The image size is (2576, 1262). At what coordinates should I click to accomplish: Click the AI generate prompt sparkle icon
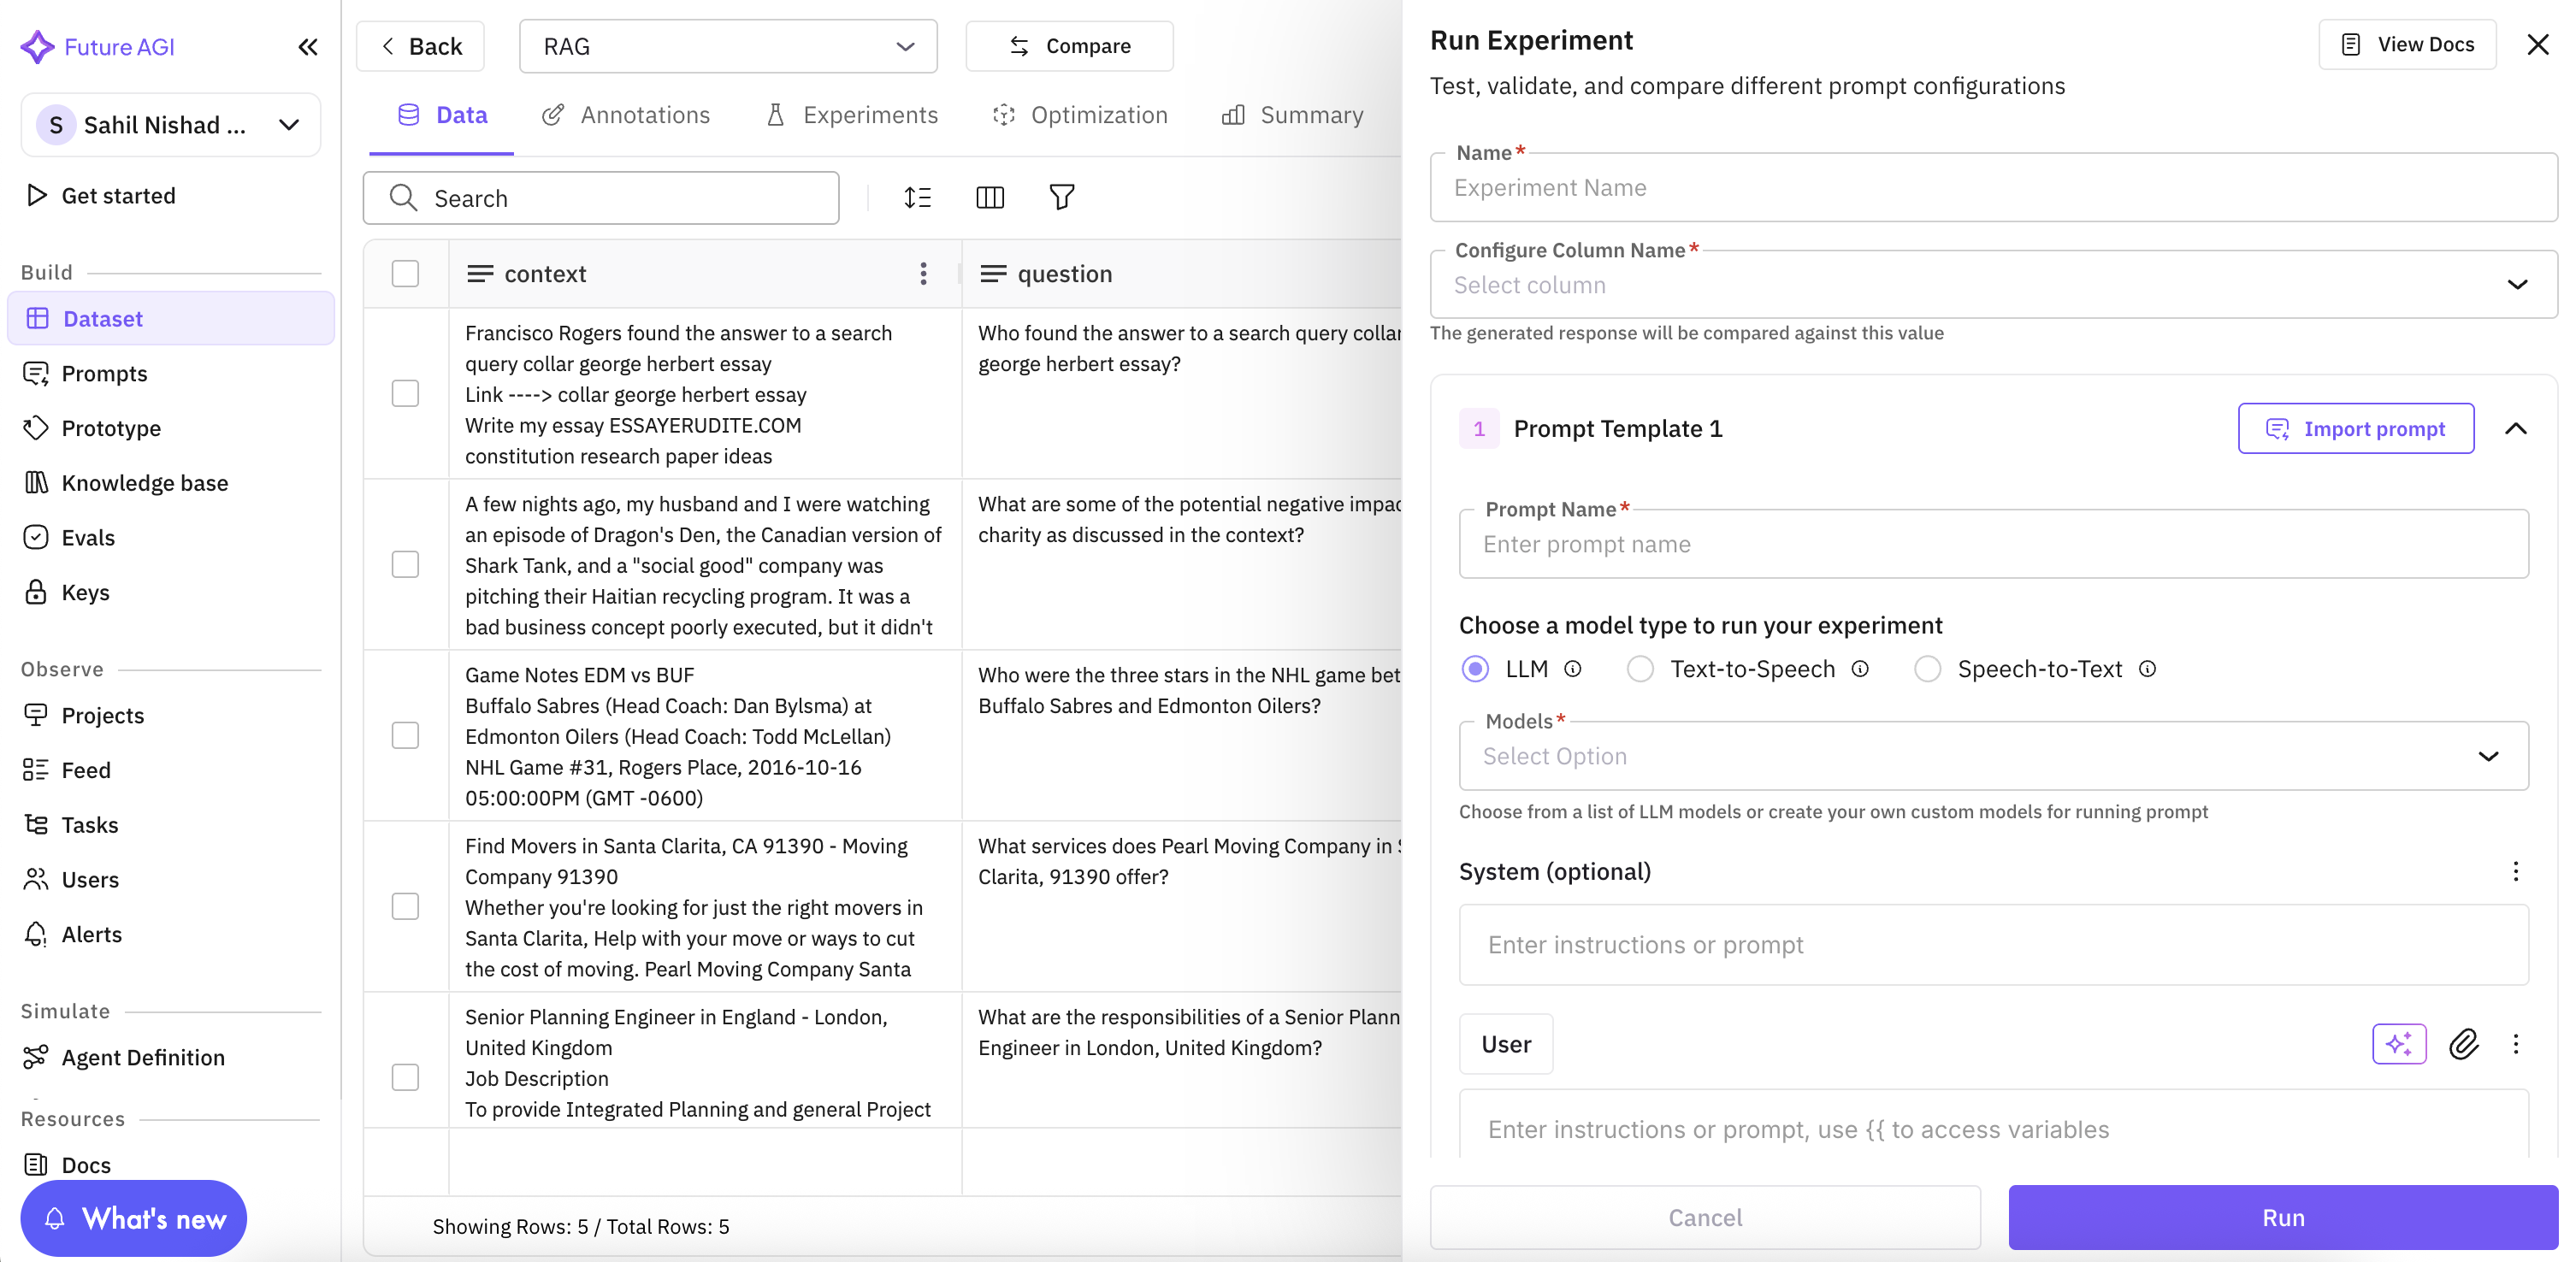2398,1044
